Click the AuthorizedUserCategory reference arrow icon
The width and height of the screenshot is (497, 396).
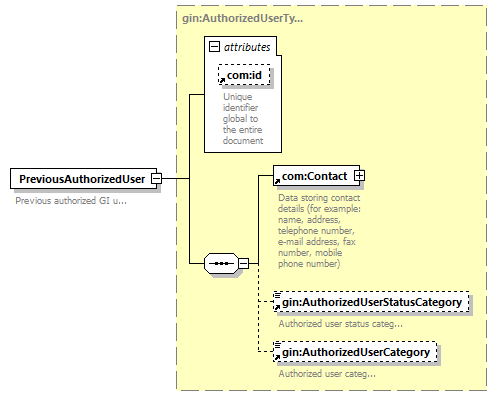(x=277, y=357)
